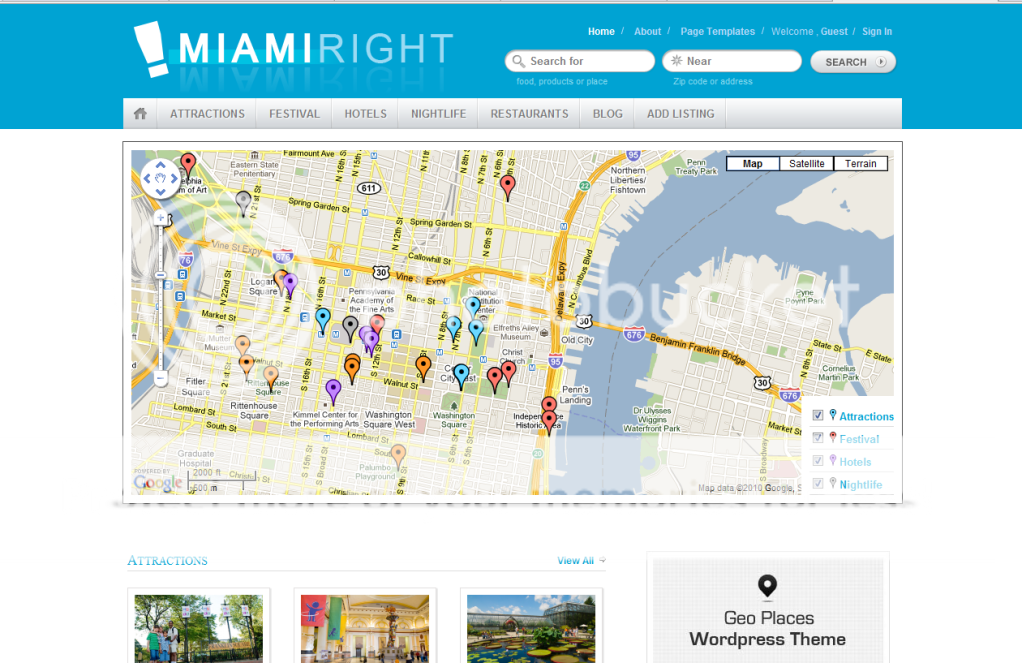1022x663 pixels.
Task: Open the first attraction thumbnail with family photo
Action: pos(199,627)
